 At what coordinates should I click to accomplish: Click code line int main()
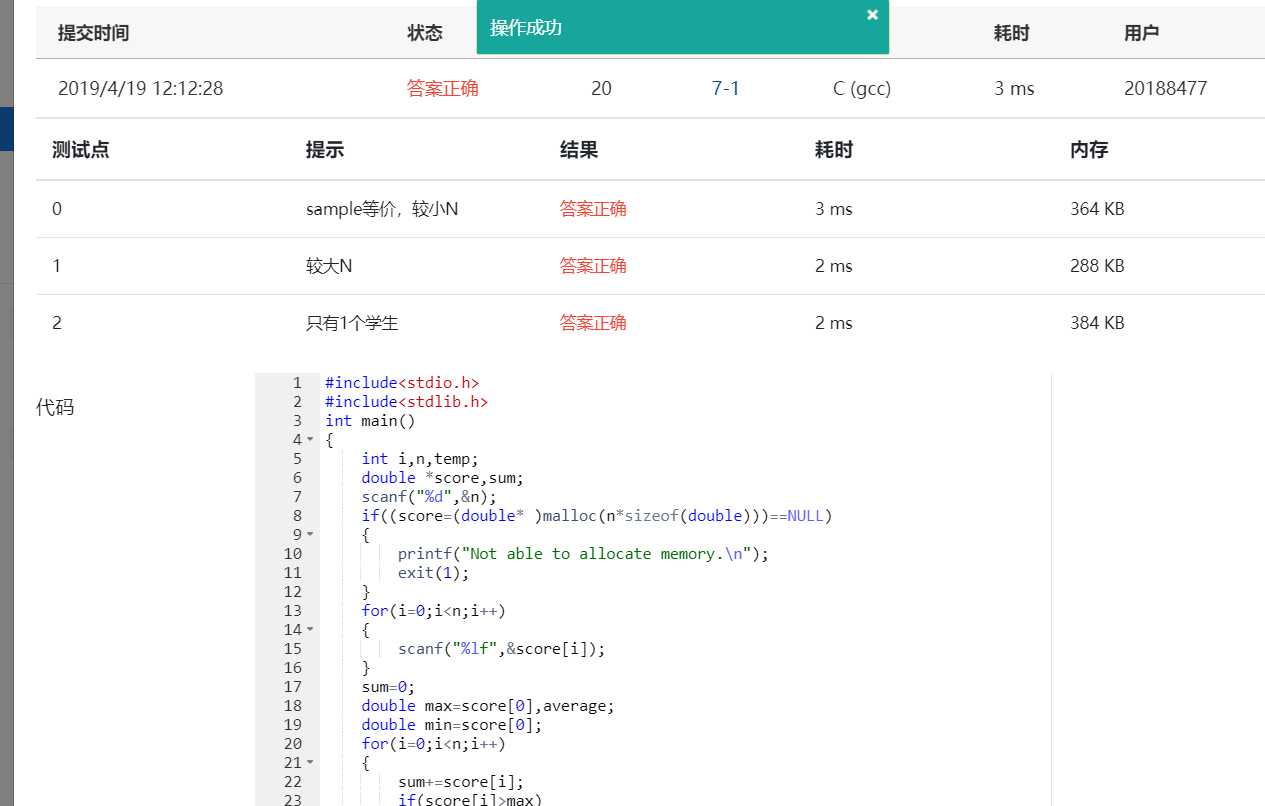(370, 421)
